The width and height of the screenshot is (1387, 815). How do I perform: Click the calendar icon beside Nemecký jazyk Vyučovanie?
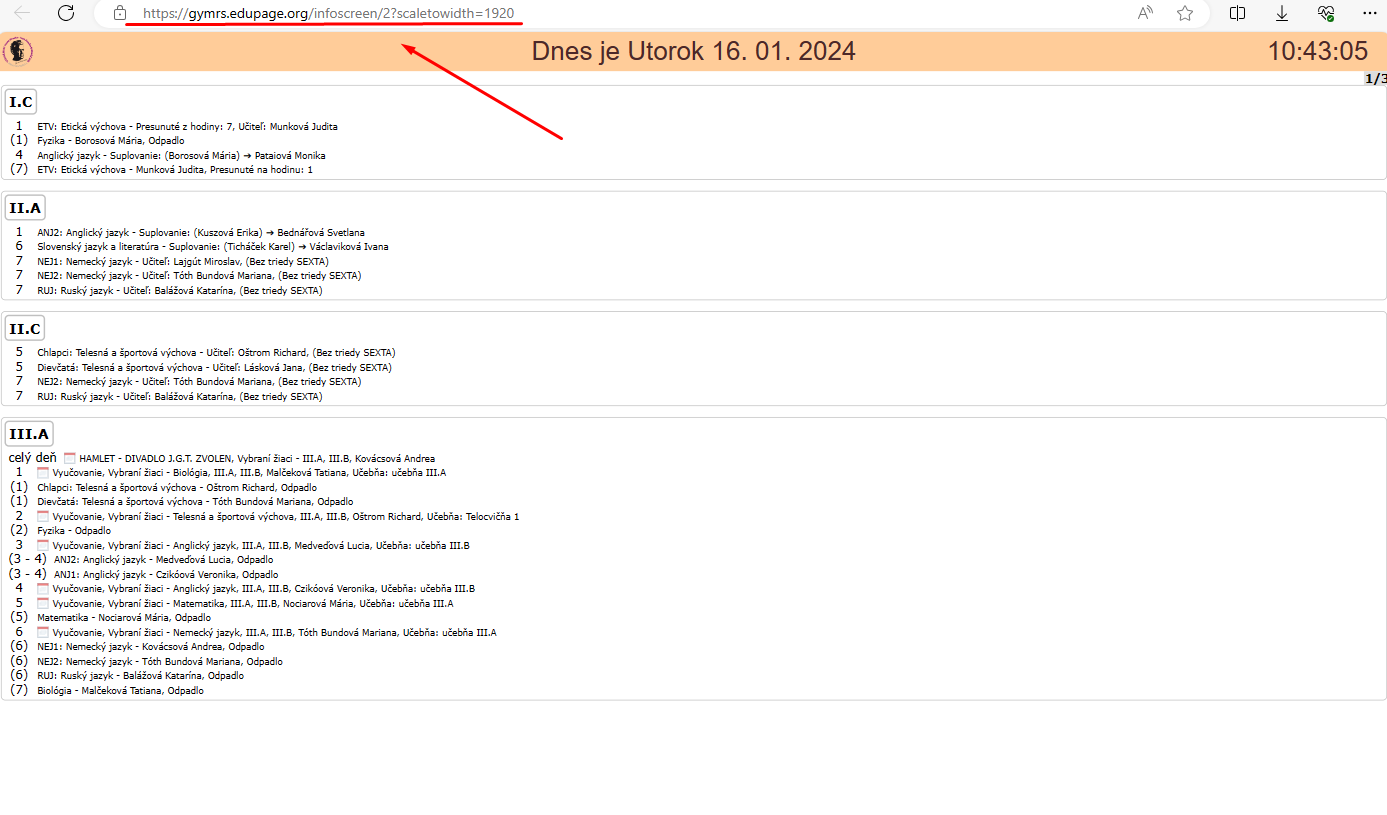[x=43, y=632]
